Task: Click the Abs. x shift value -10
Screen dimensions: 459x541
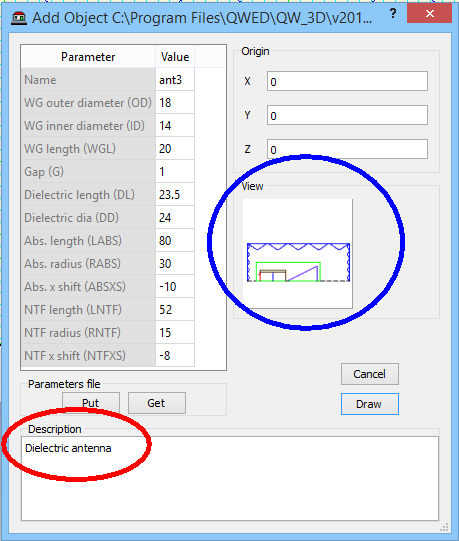Action: pos(175,286)
